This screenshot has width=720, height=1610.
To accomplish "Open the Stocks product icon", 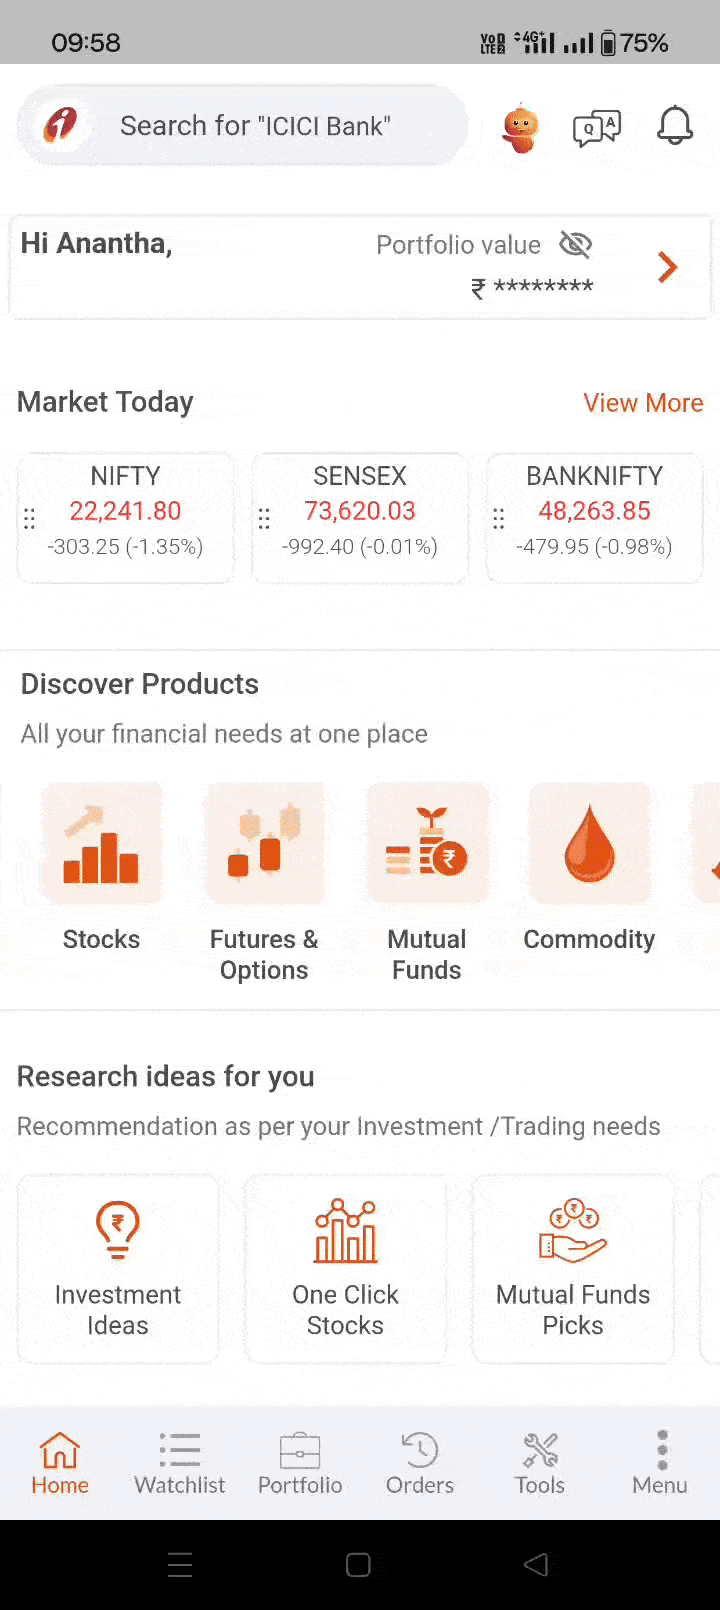I will tap(101, 845).
